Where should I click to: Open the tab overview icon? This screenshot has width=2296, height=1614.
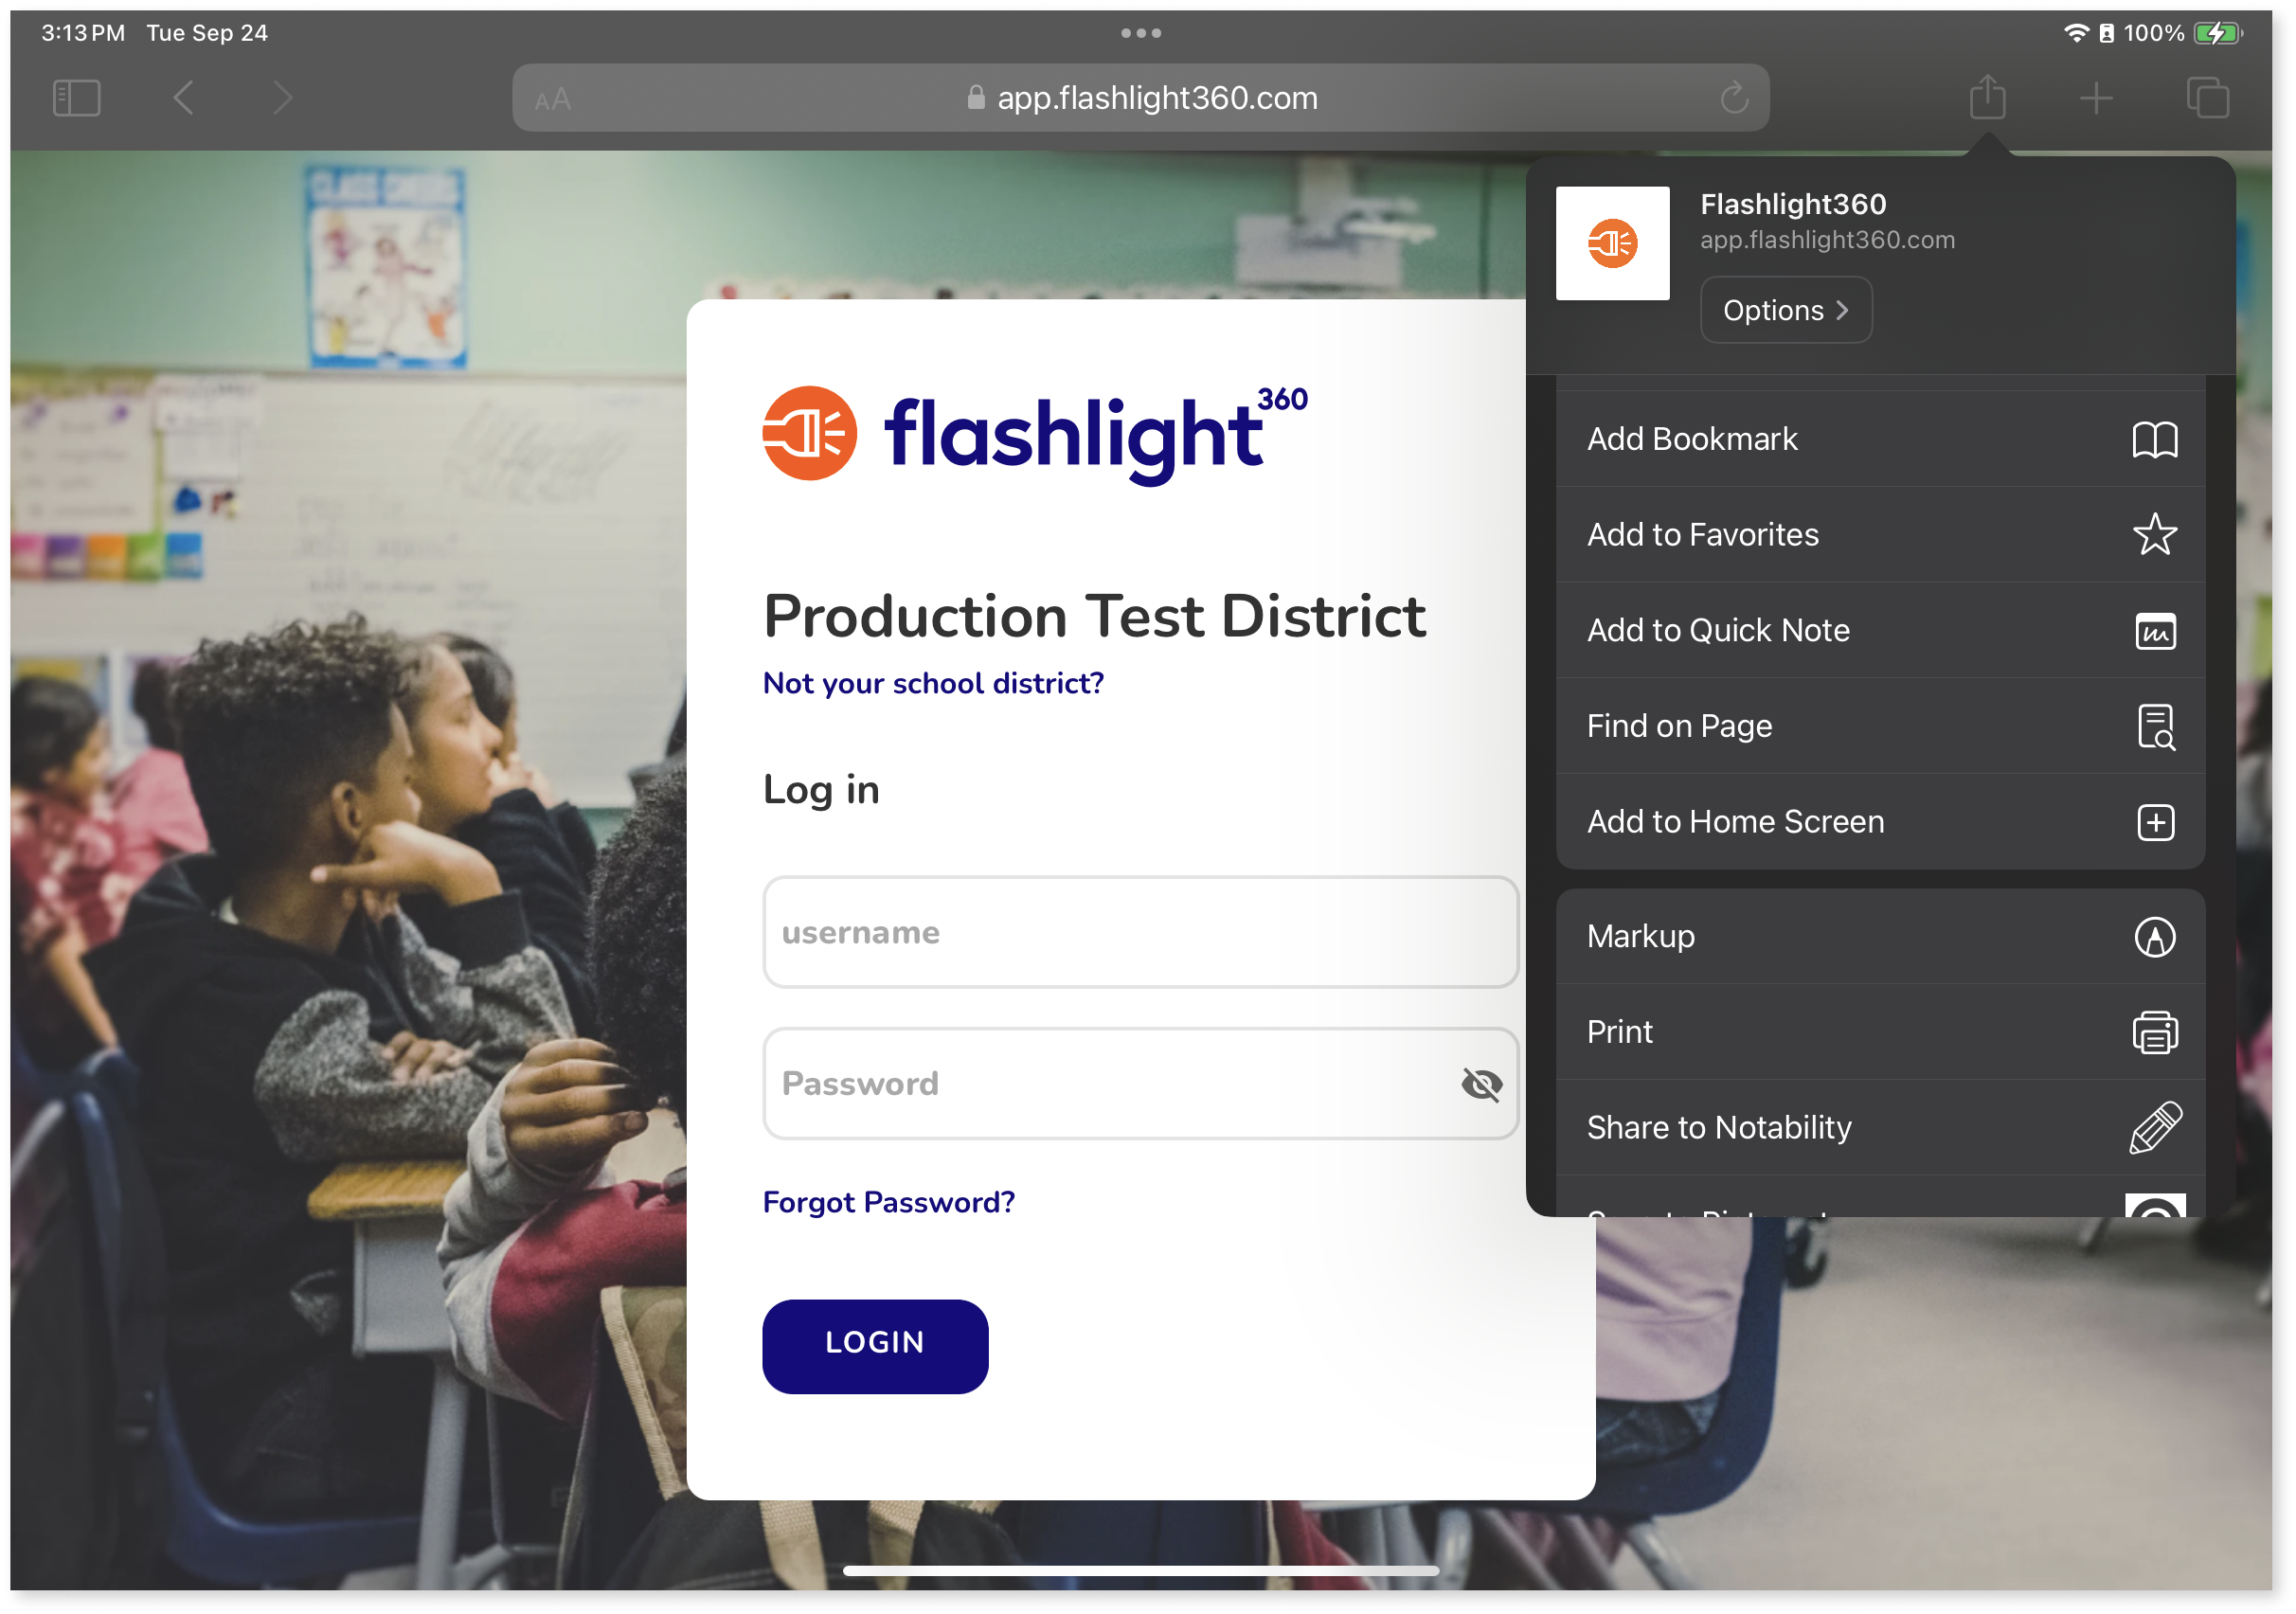click(2207, 98)
